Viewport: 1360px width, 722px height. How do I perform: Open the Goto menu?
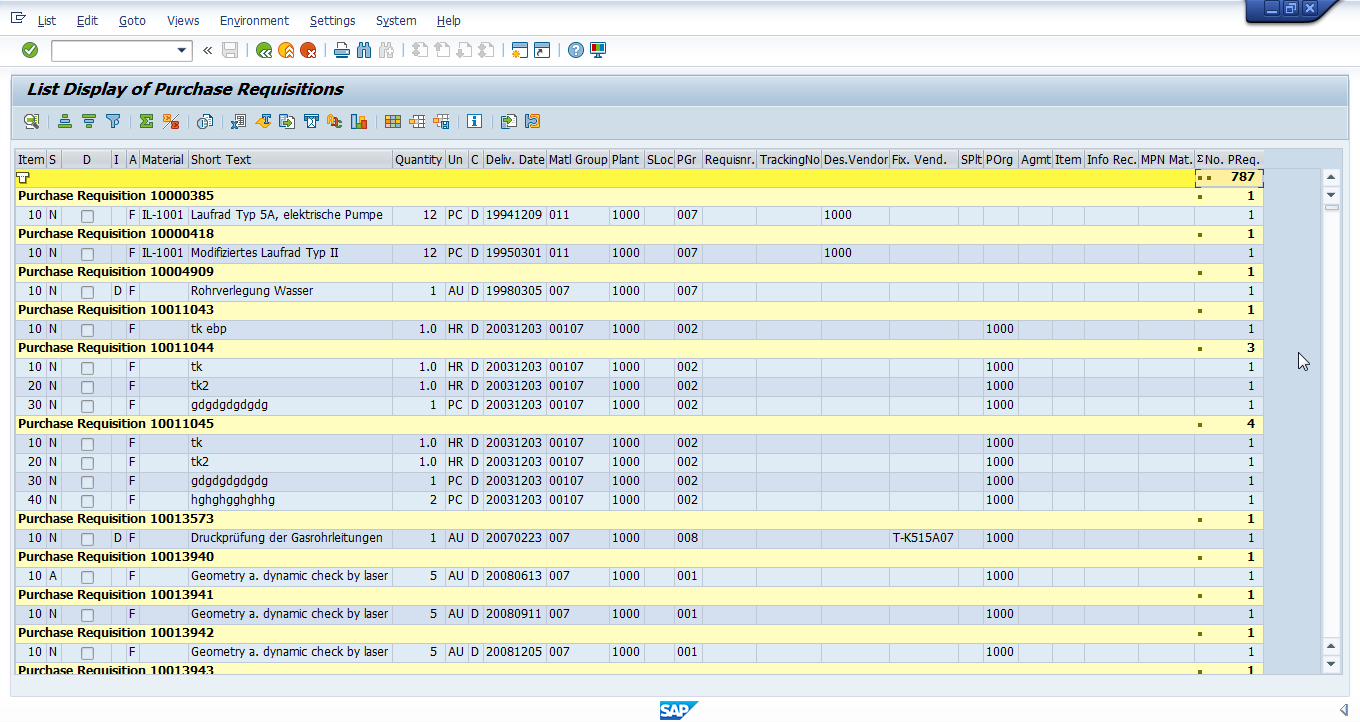coord(132,20)
